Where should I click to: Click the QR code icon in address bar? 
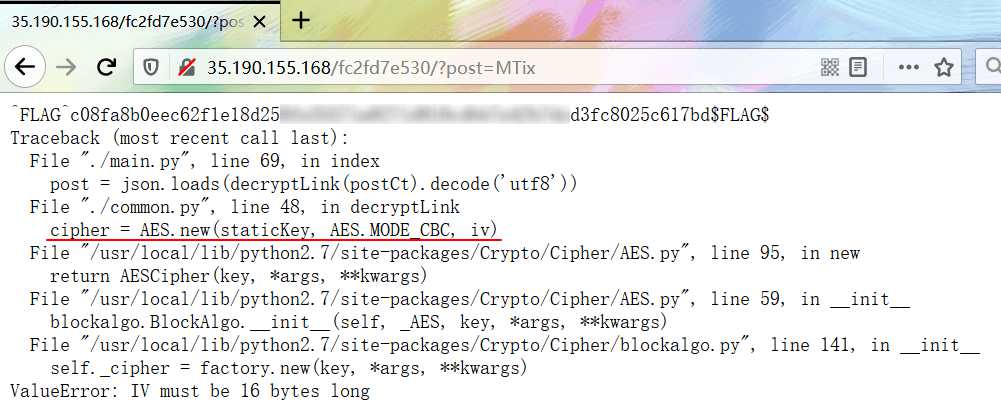point(830,67)
